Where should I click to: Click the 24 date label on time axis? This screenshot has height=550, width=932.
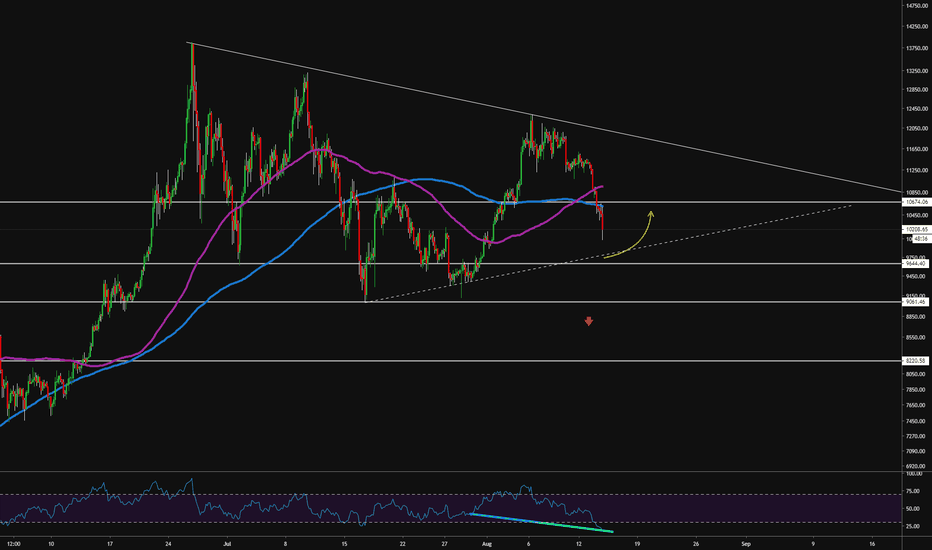click(168, 543)
